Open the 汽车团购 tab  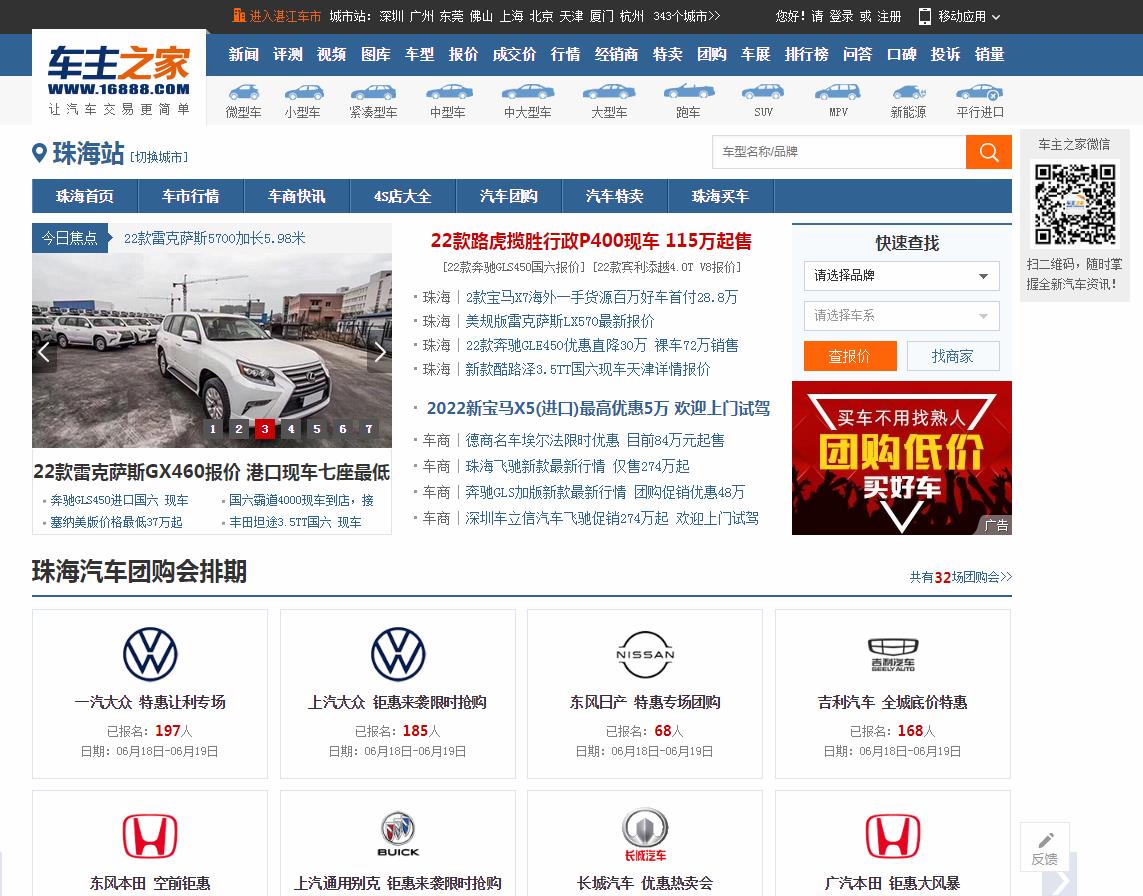(509, 196)
